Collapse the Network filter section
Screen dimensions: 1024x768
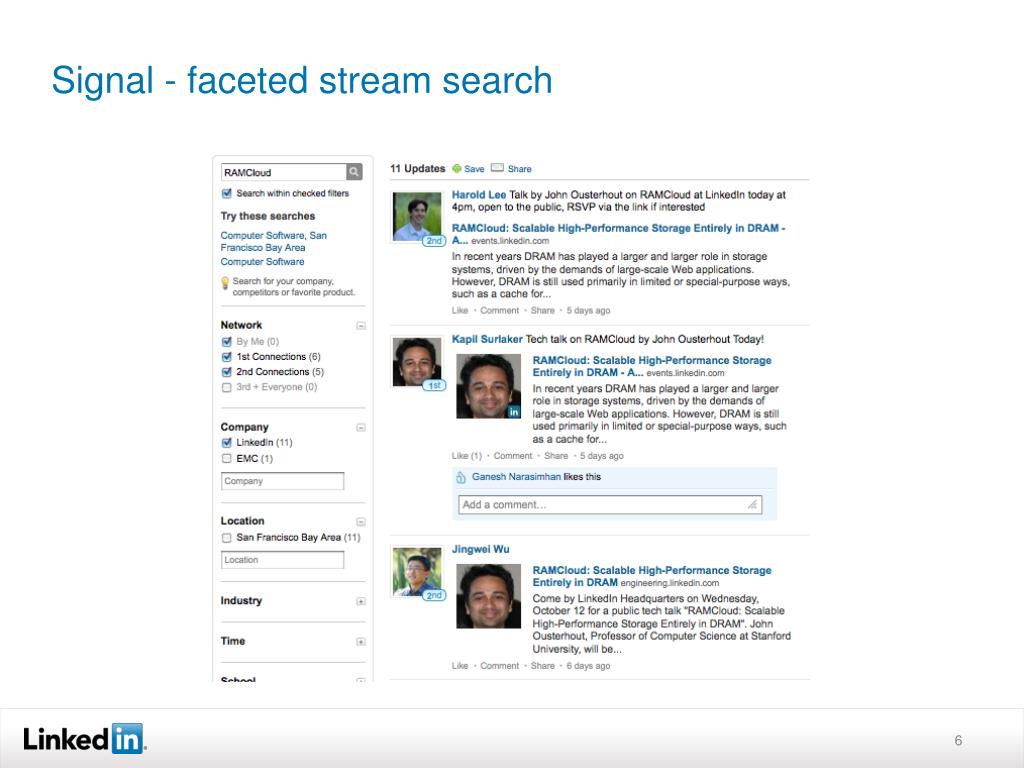point(360,325)
